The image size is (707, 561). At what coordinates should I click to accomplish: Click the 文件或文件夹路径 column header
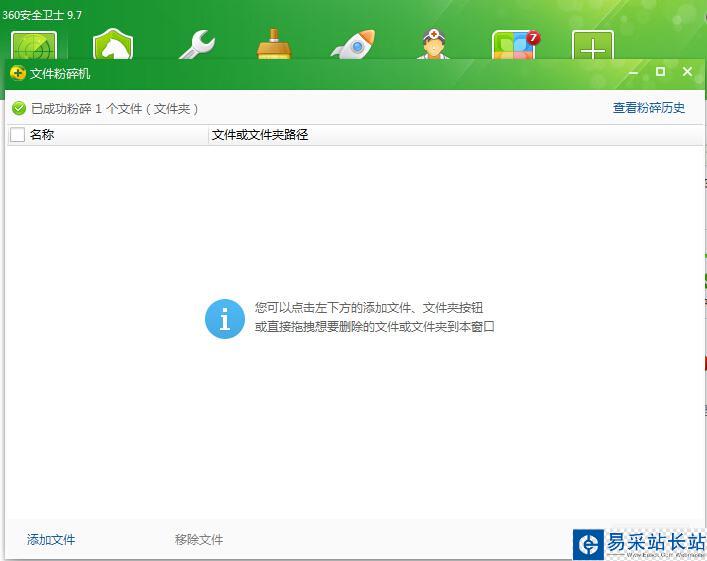[455, 134]
